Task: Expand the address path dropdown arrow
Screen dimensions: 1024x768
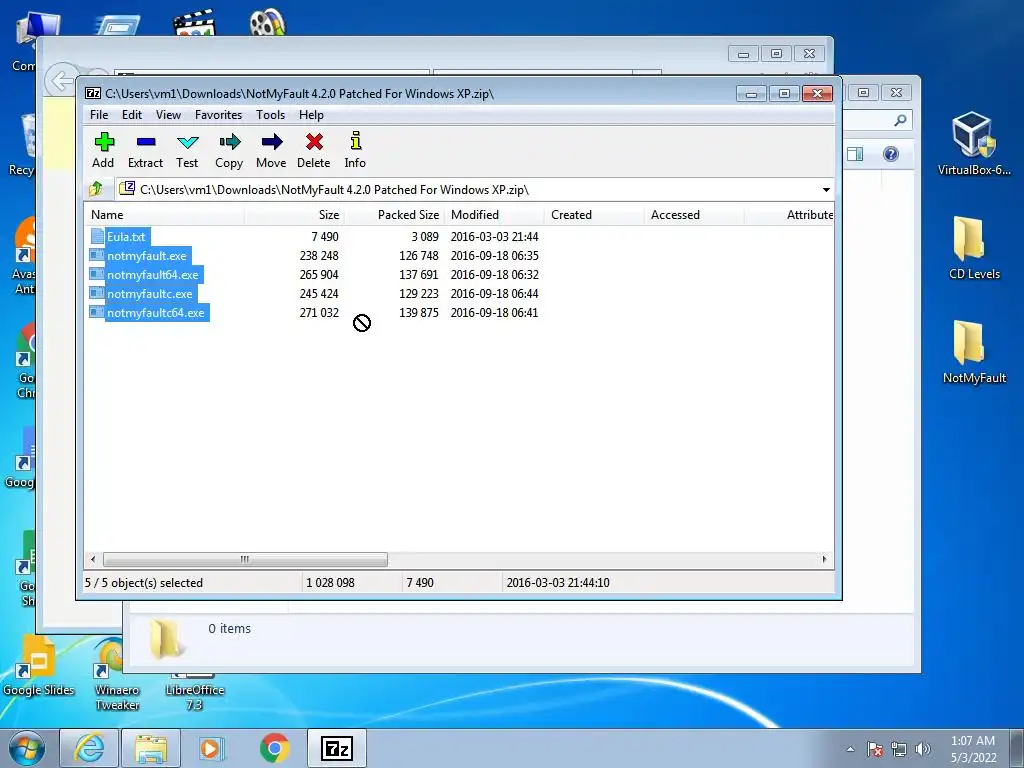Action: pos(826,190)
